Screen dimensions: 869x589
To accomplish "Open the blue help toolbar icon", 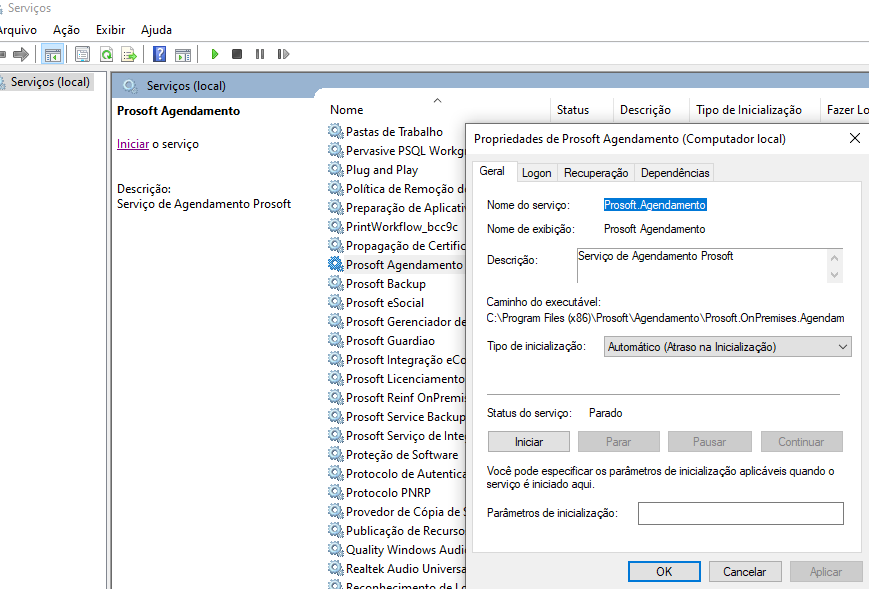I will (160, 54).
